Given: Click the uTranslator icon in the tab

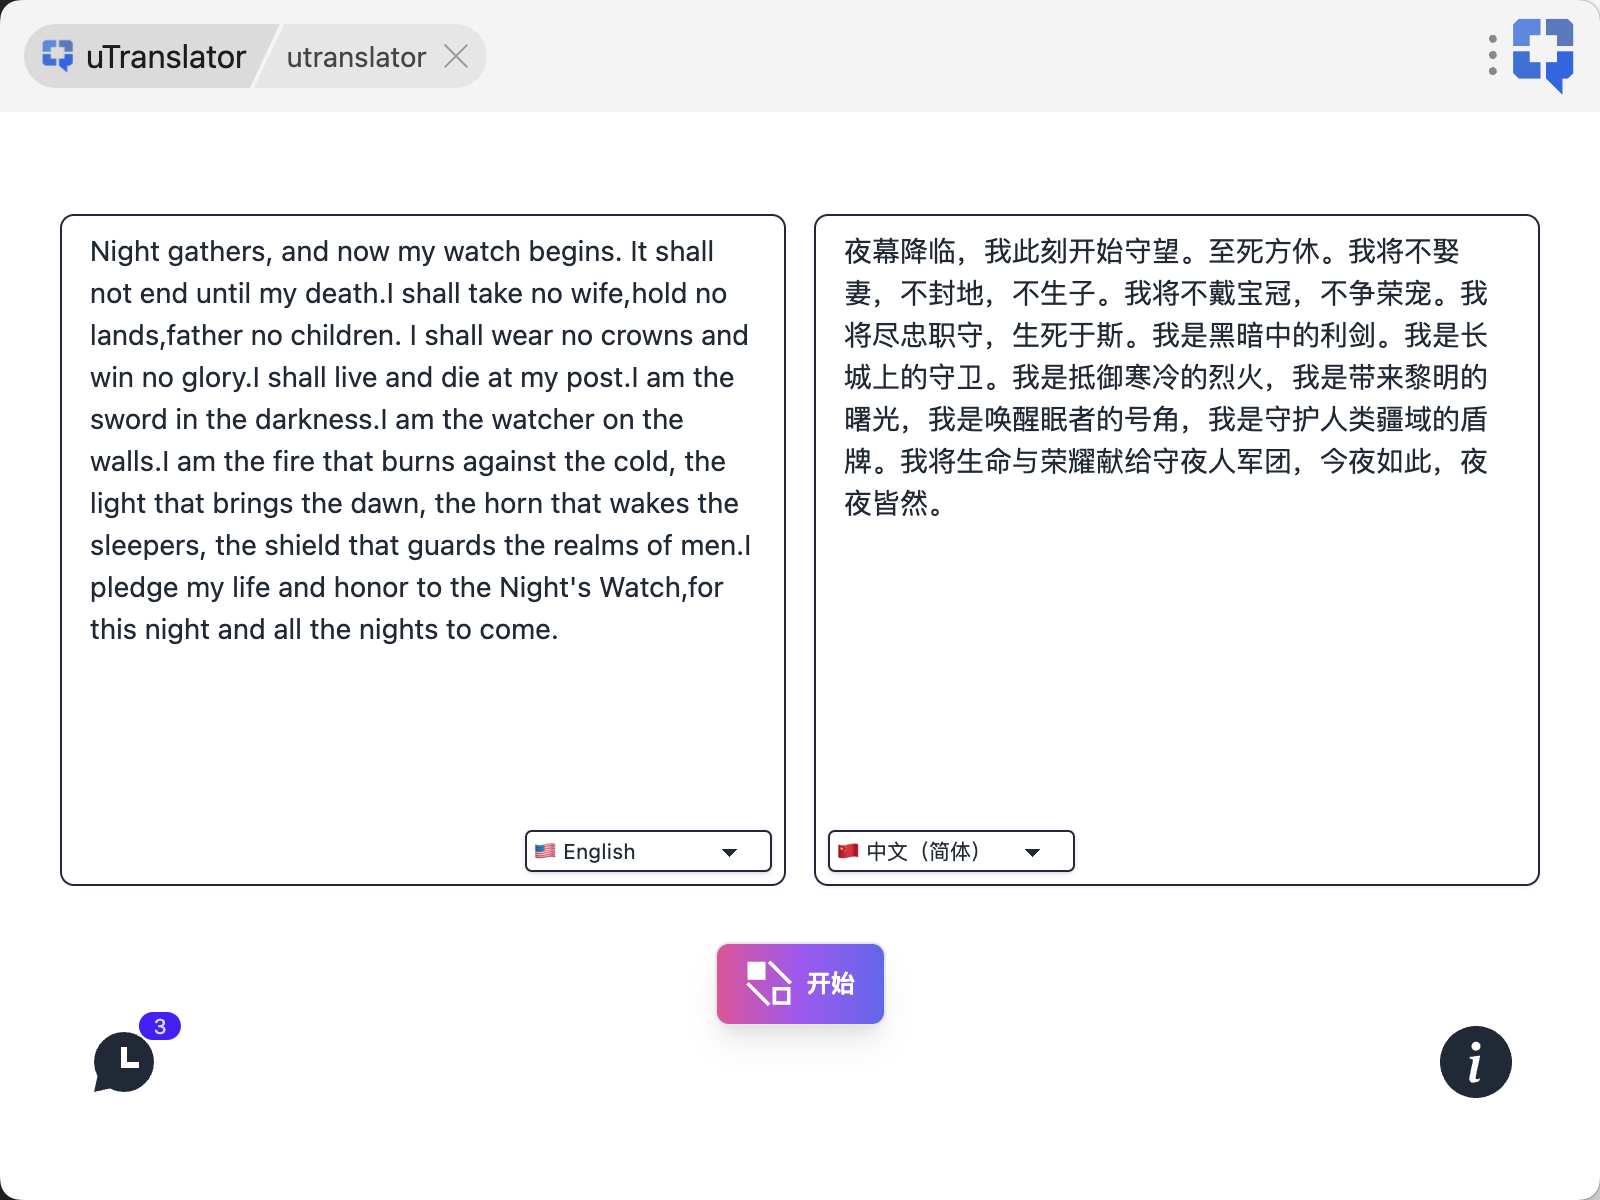Looking at the screenshot, I should pos(58,56).
